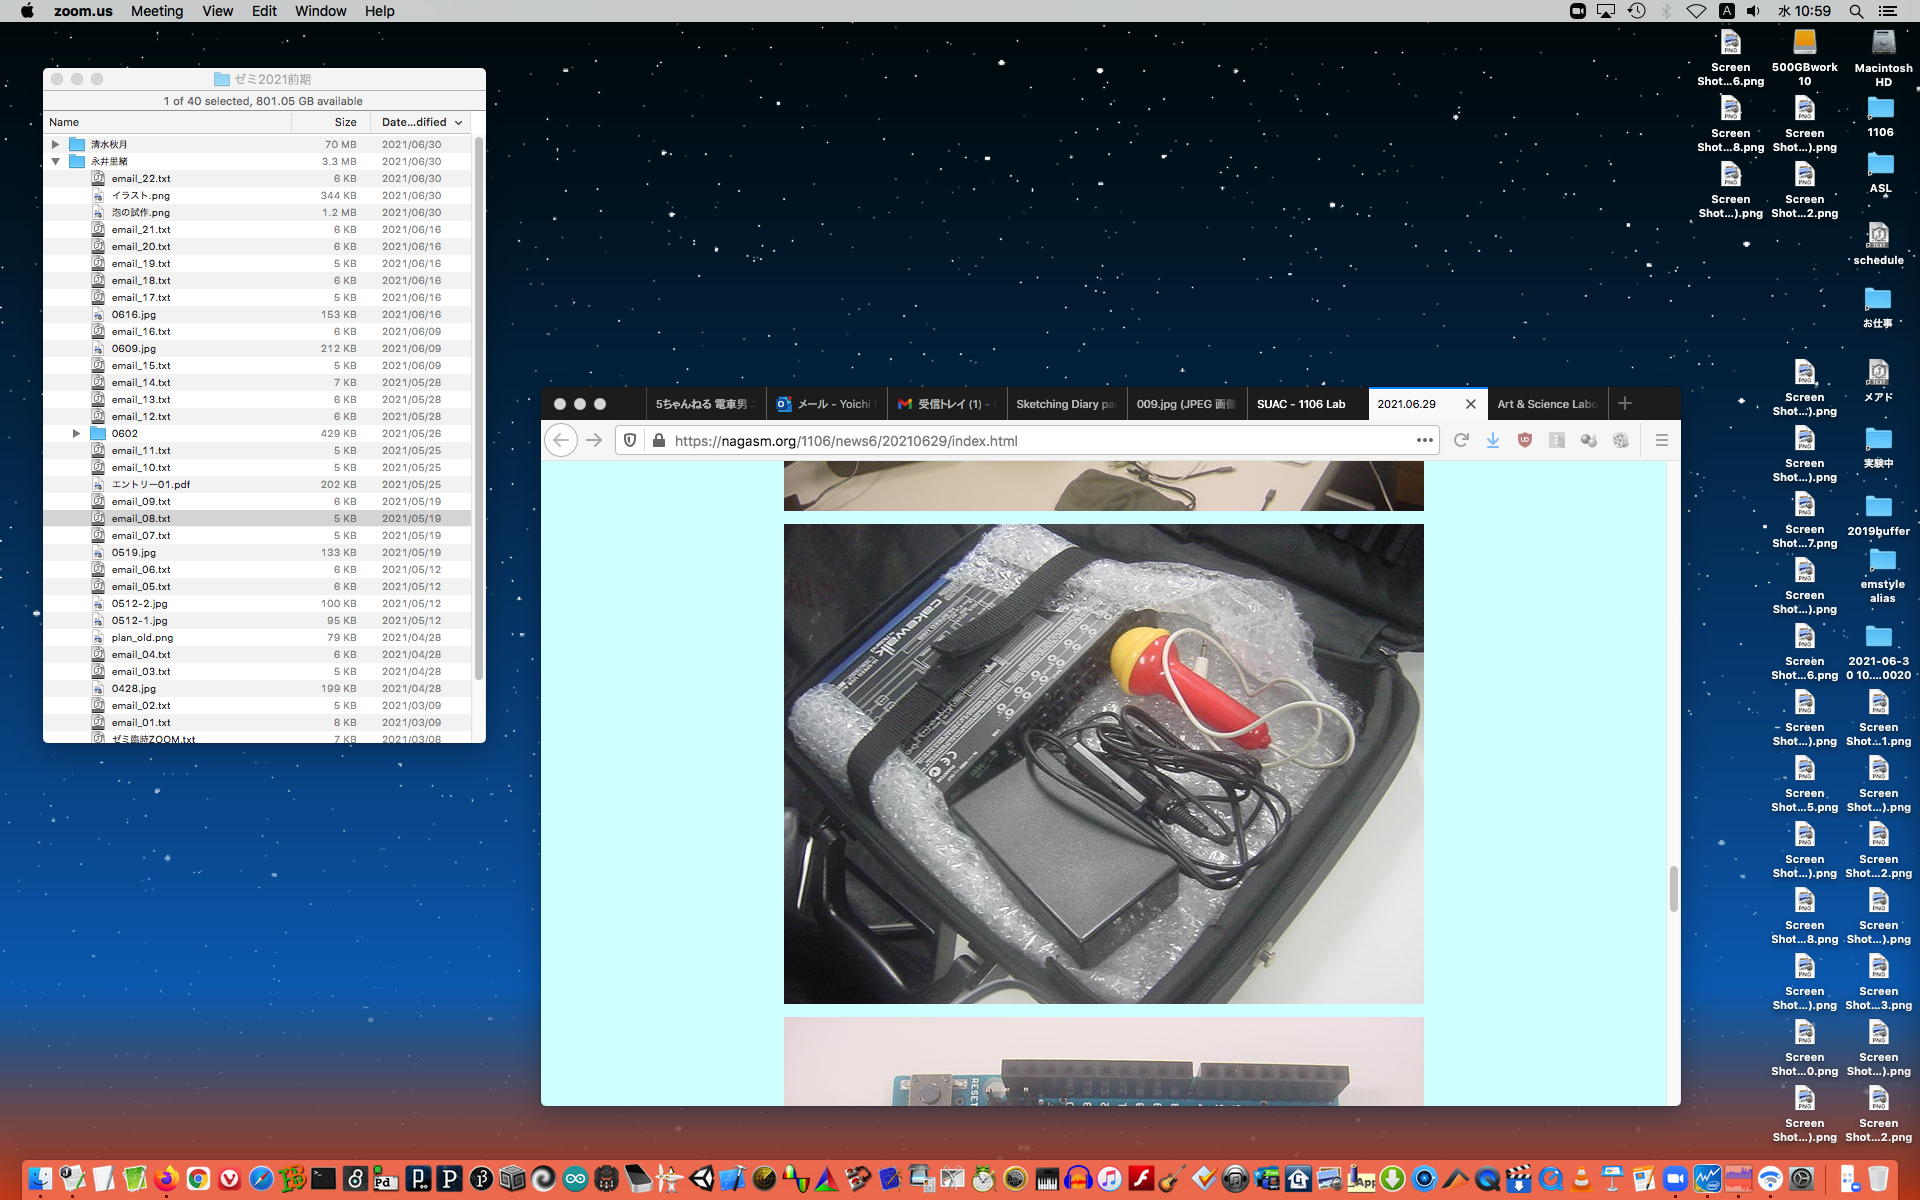The height and width of the screenshot is (1200, 1920).
Task: Select email_22.txt in the file list
Action: pyautogui.click(x=141, y=178)
